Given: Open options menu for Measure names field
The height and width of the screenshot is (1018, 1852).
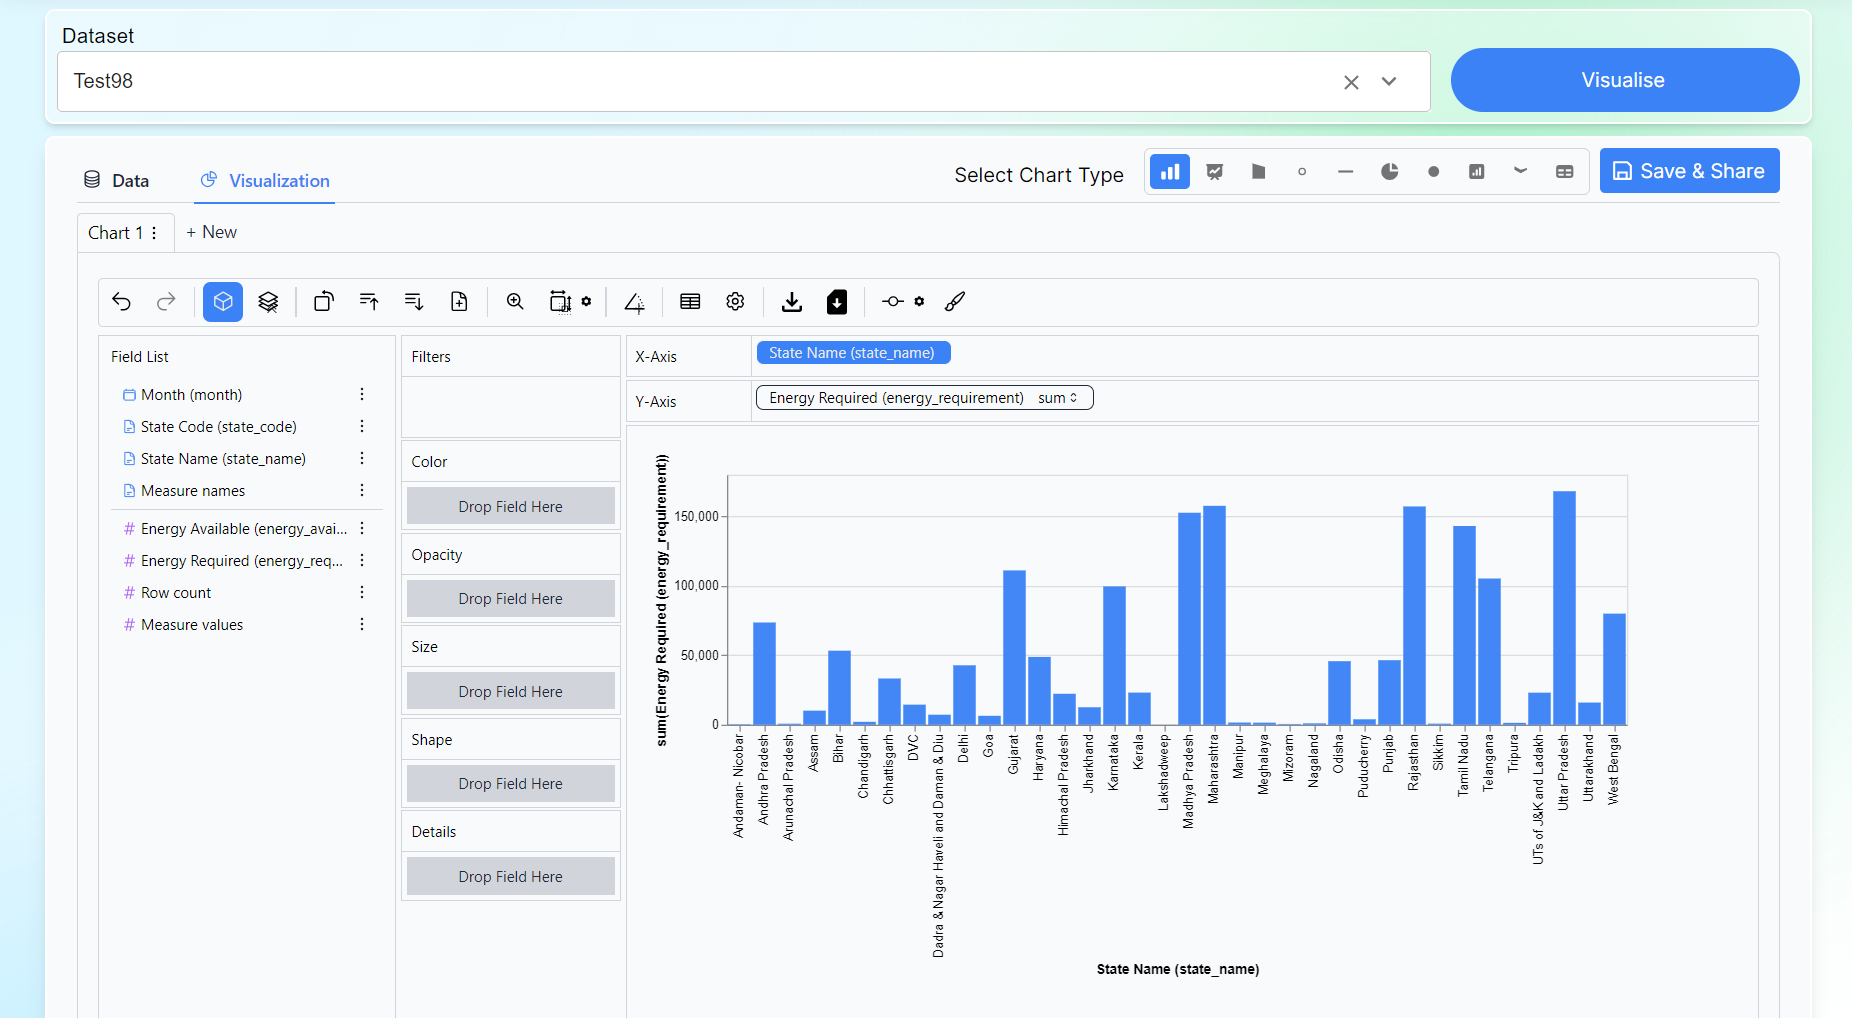Looking at the screenshot, I should (362, 491).
